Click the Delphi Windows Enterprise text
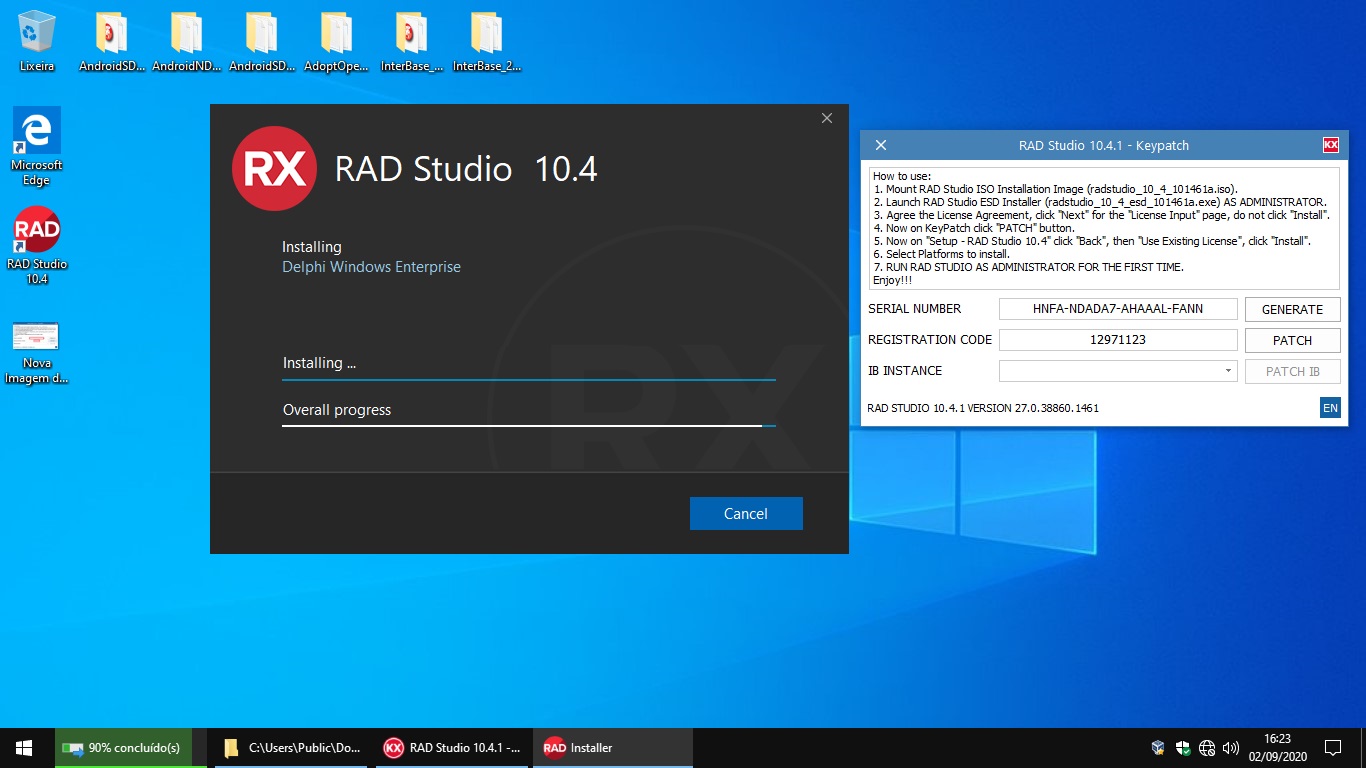1366x768 pixels. coord(371,267)
